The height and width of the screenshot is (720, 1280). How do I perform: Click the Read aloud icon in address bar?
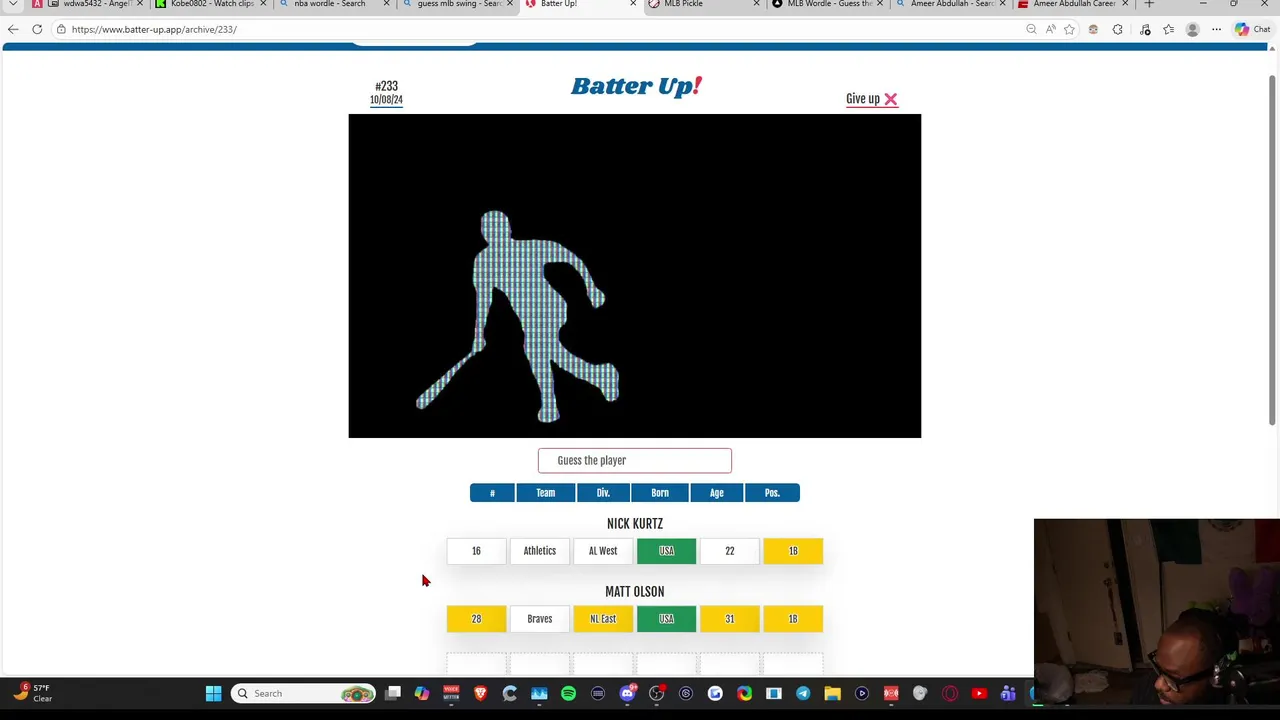coord(1050,29)
